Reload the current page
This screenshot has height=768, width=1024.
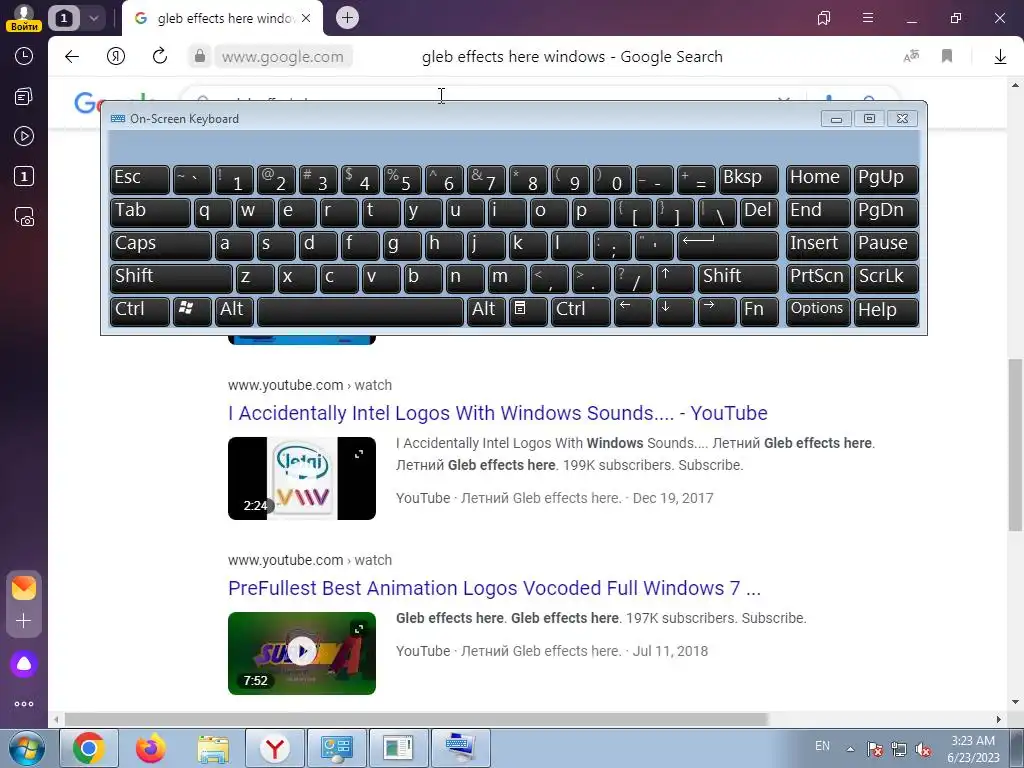pyautogui.click(x=160, y=57)
